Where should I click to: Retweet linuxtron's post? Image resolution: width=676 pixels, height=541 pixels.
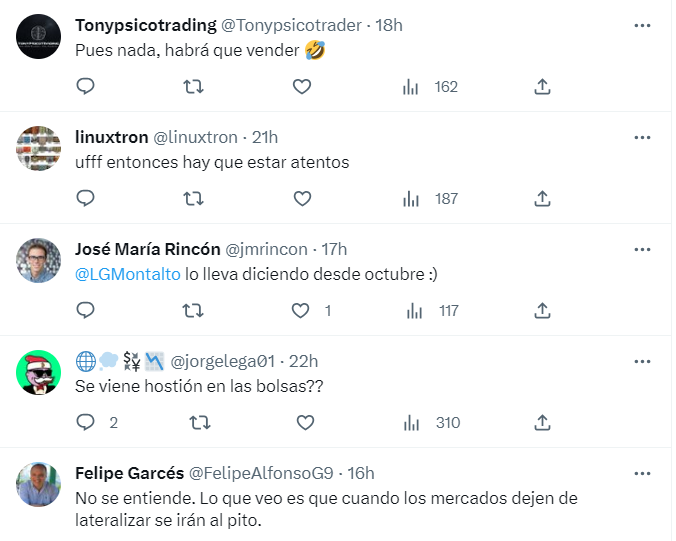tap(194, 199)
